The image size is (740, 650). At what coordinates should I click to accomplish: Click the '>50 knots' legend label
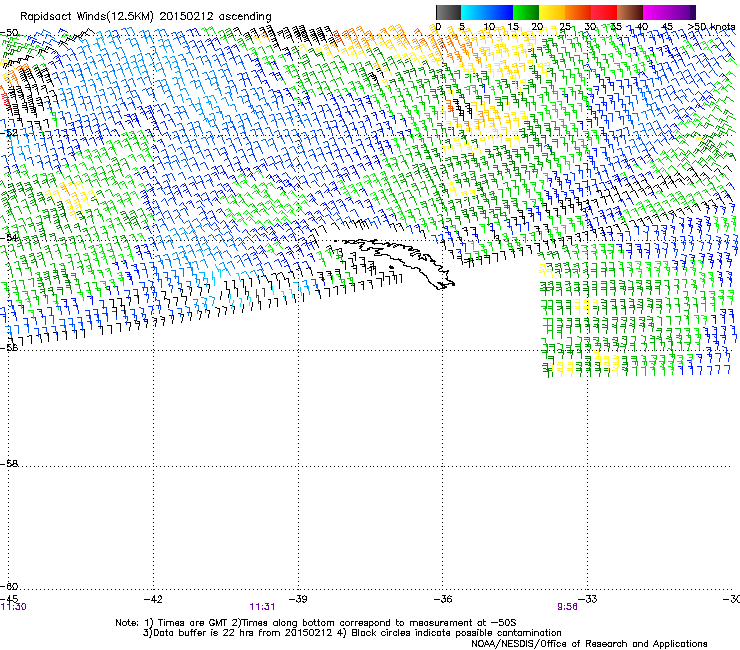[711, 27]
